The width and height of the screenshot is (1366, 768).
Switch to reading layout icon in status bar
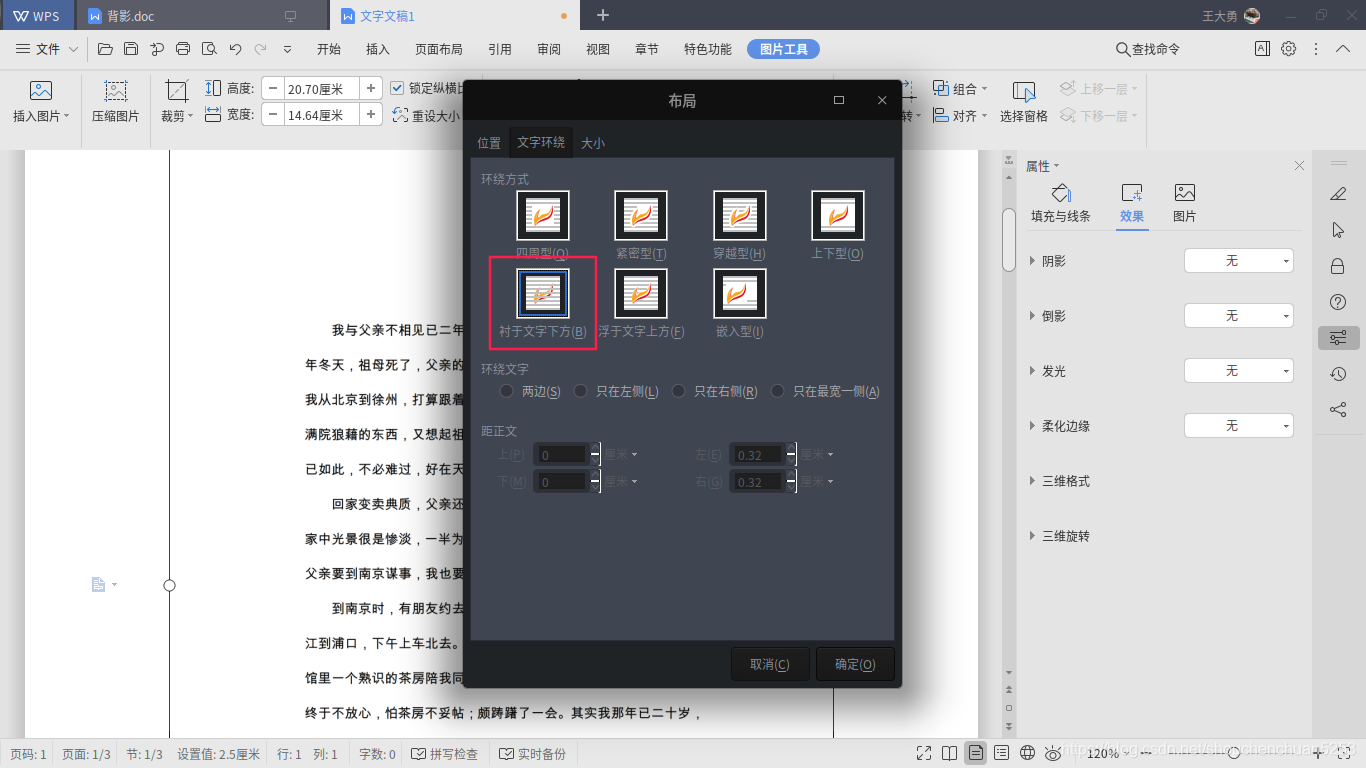[950, 753]
